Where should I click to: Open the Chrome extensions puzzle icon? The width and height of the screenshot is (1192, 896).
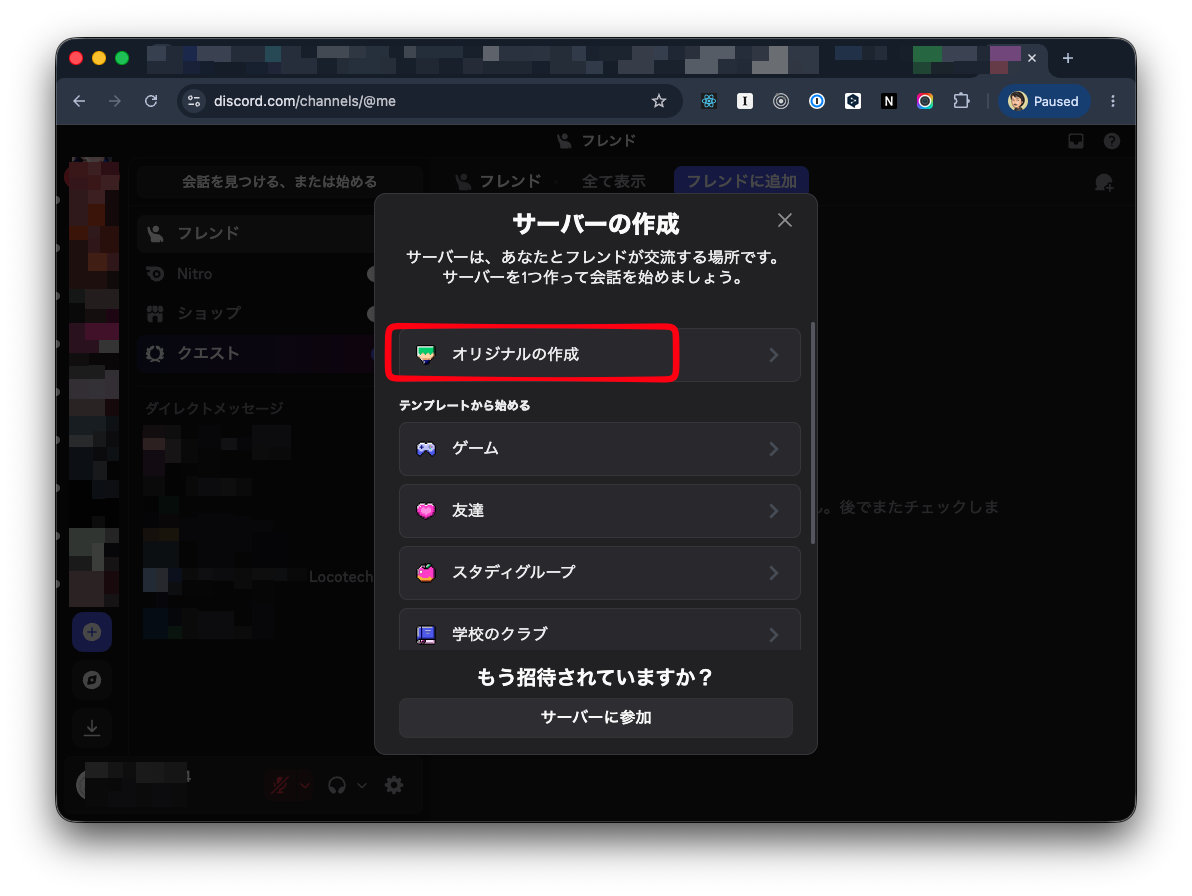[x=961, y=101]
